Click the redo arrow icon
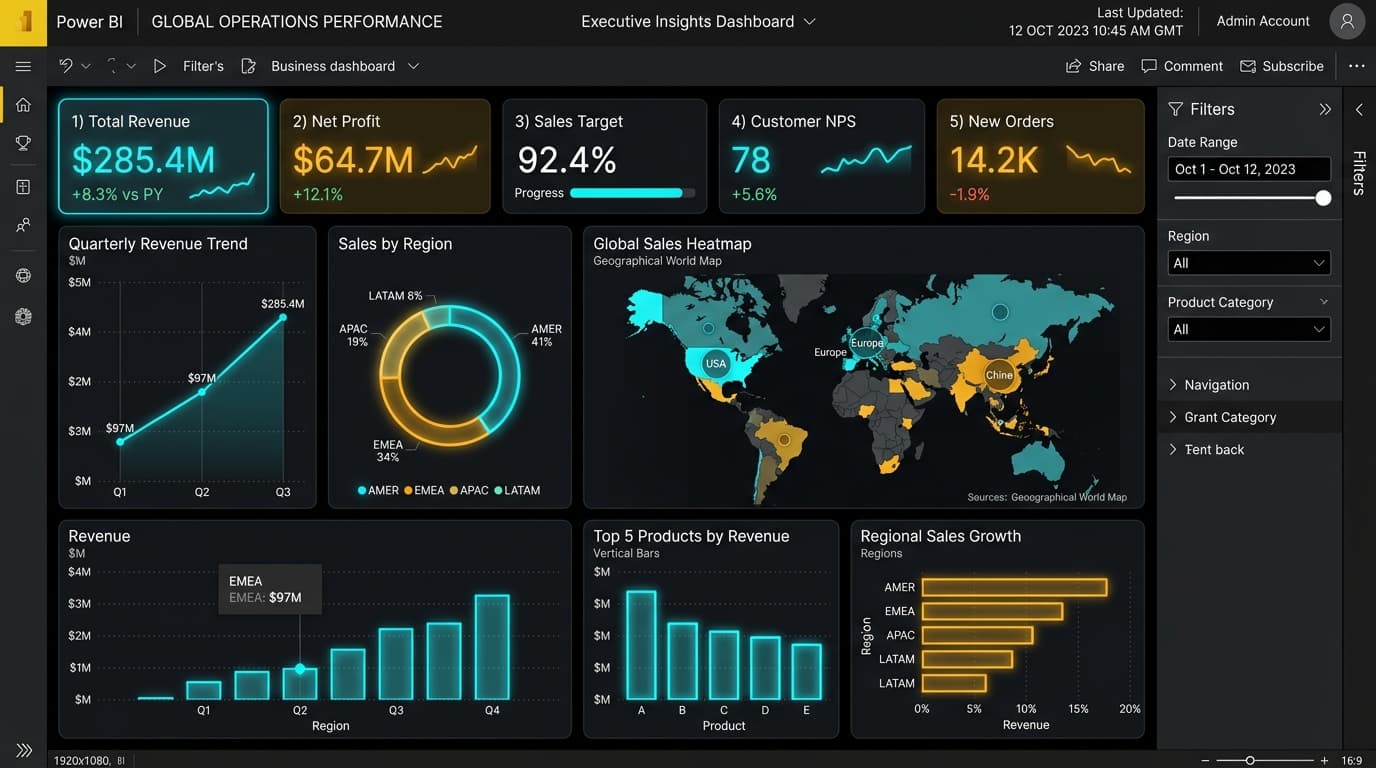Viewport: 1376px width, 768px height. [112, 66]
